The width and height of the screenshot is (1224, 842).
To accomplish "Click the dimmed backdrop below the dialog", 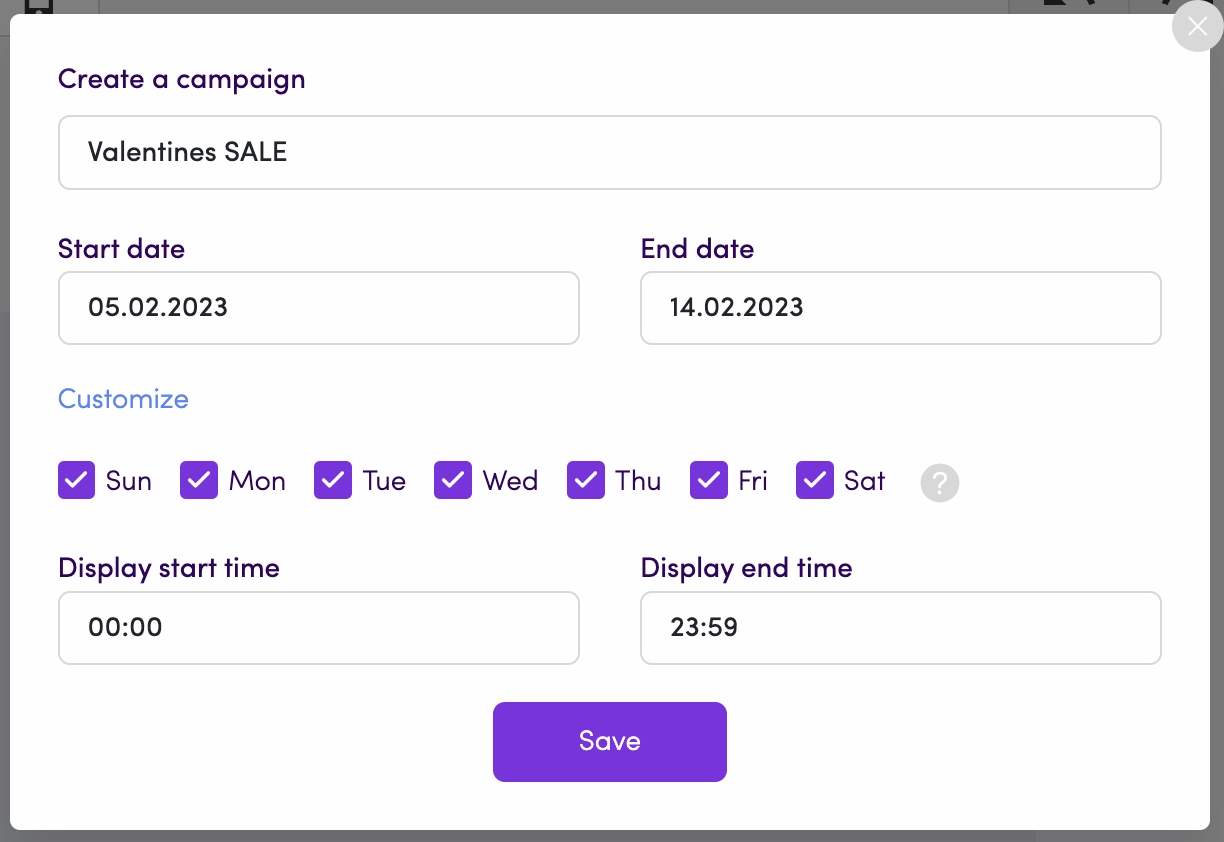I will (x=612, y=836).
